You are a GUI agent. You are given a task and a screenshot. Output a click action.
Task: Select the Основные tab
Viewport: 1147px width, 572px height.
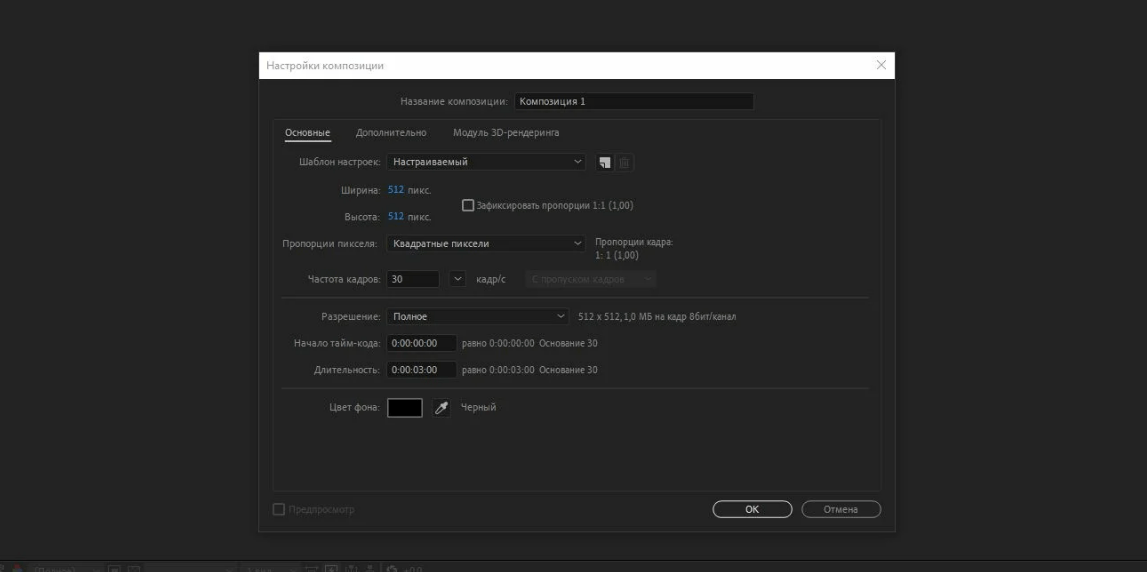point(307,133)
